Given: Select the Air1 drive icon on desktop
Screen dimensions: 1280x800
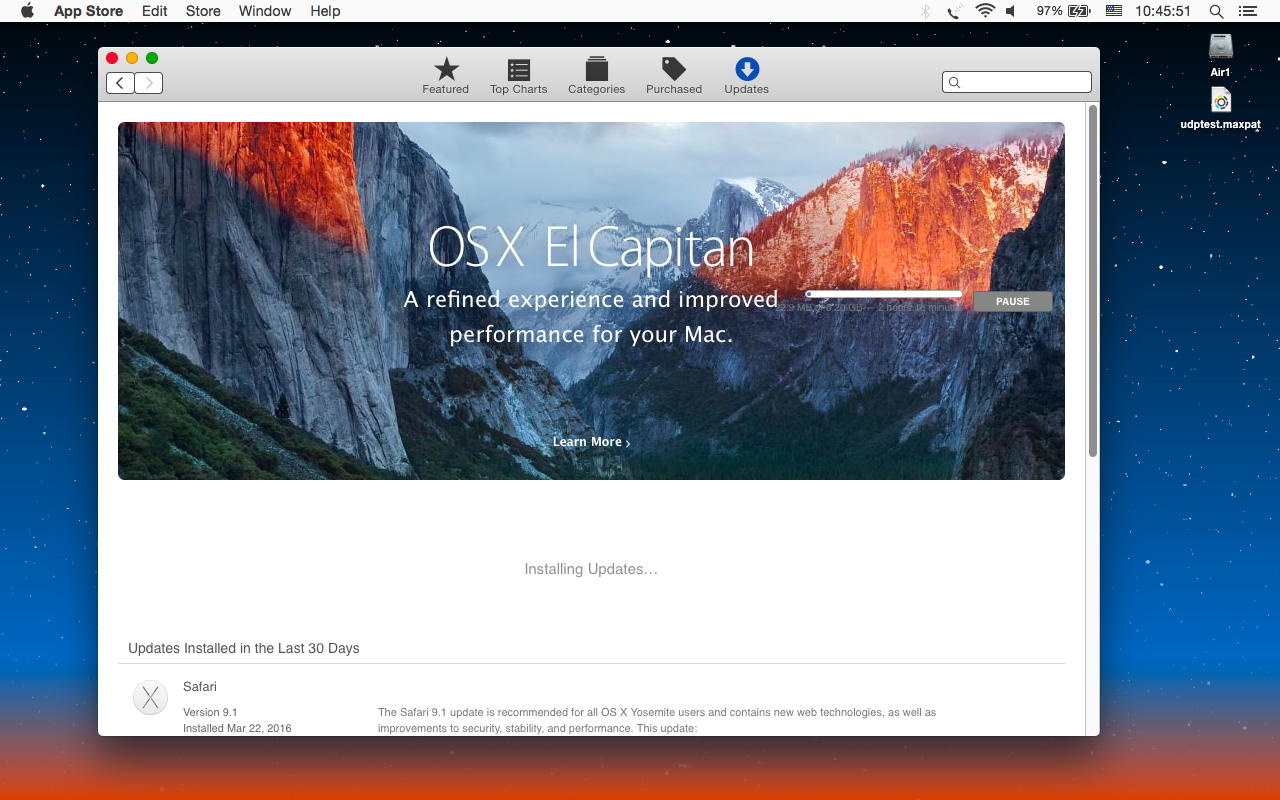Looking at the screenshot, I should 1220,46.
